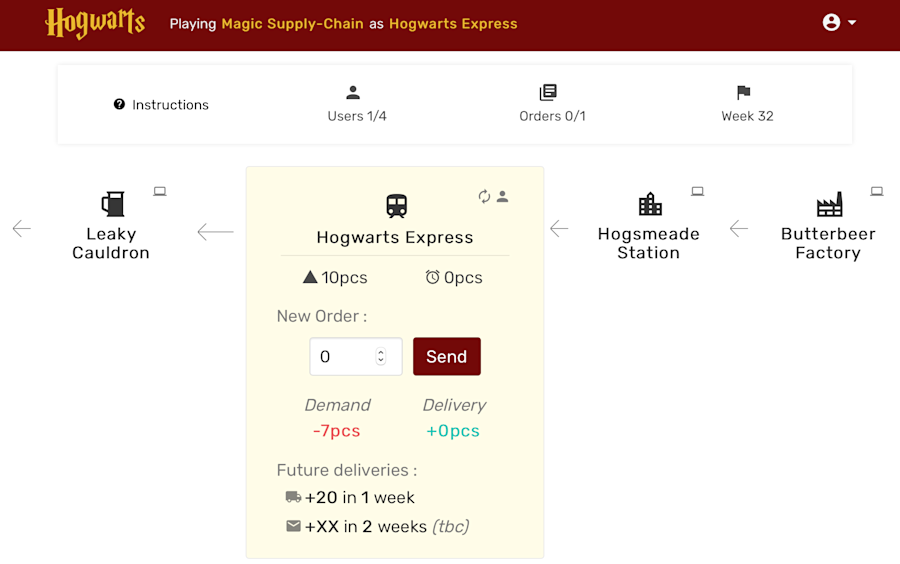Click the Hogsmeade Station building icon
Image resolution: width=900 pixels, height=564 pixels.
[650, 204]
